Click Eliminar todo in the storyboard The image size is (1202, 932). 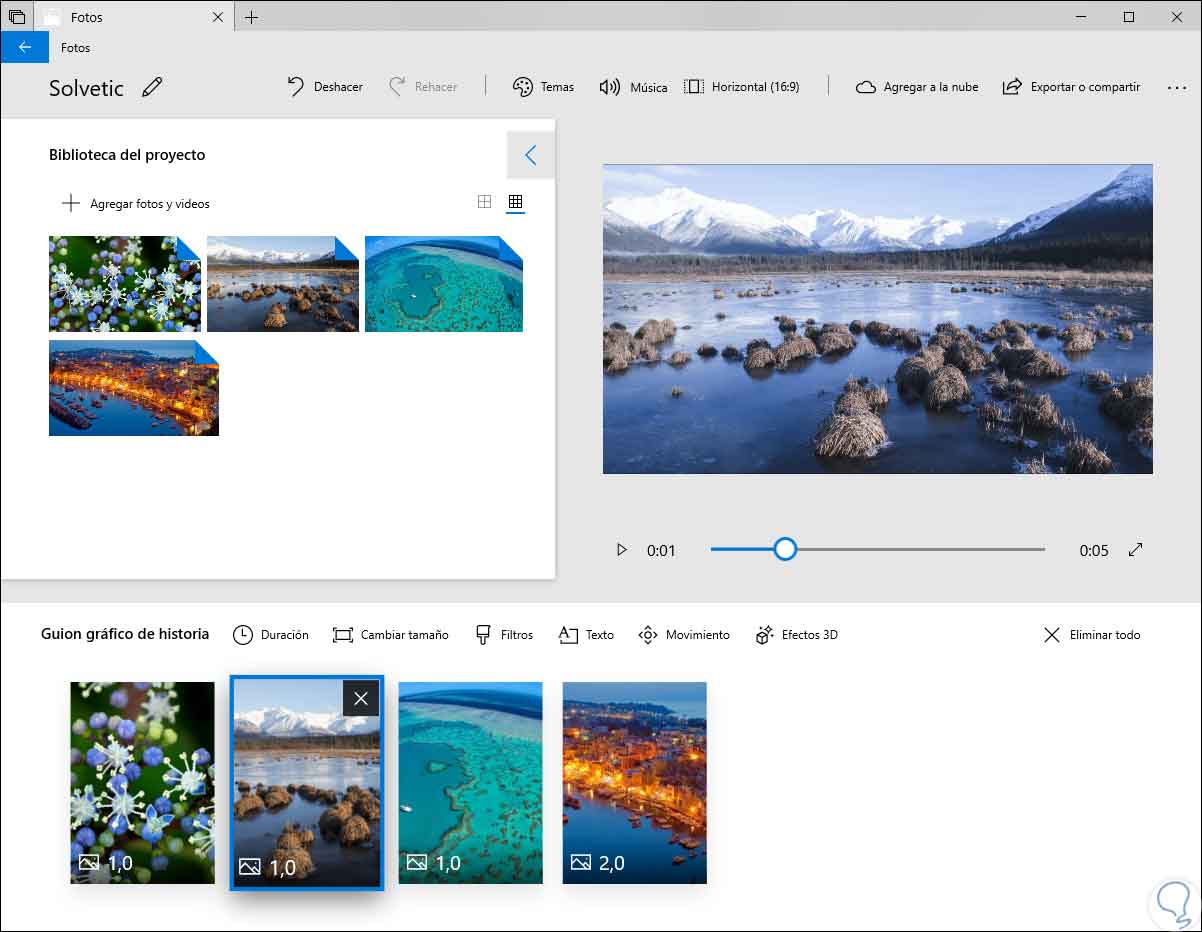click(x=1092, y=635)
